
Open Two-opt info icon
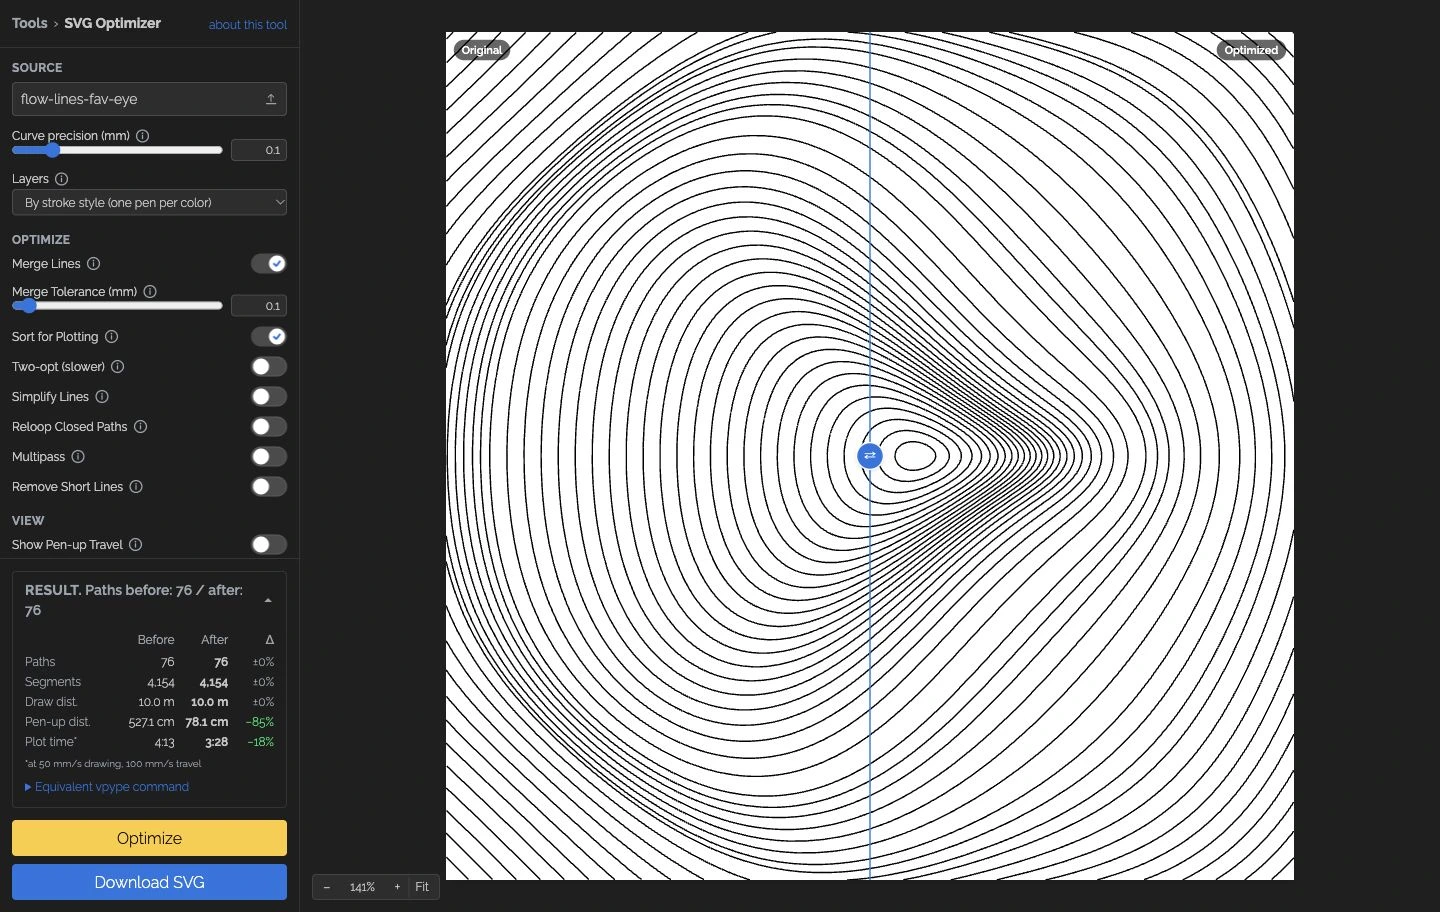click(x=118, y=367)
